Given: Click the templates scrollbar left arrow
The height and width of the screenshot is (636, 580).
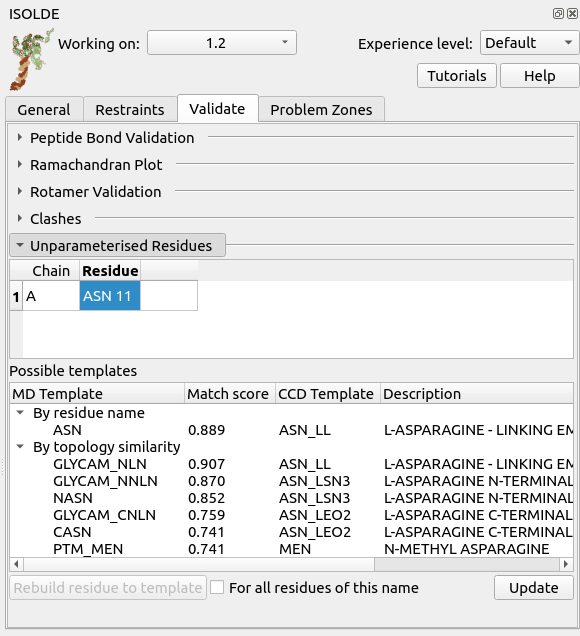Looking at the screenshot, I should [16, 564].
